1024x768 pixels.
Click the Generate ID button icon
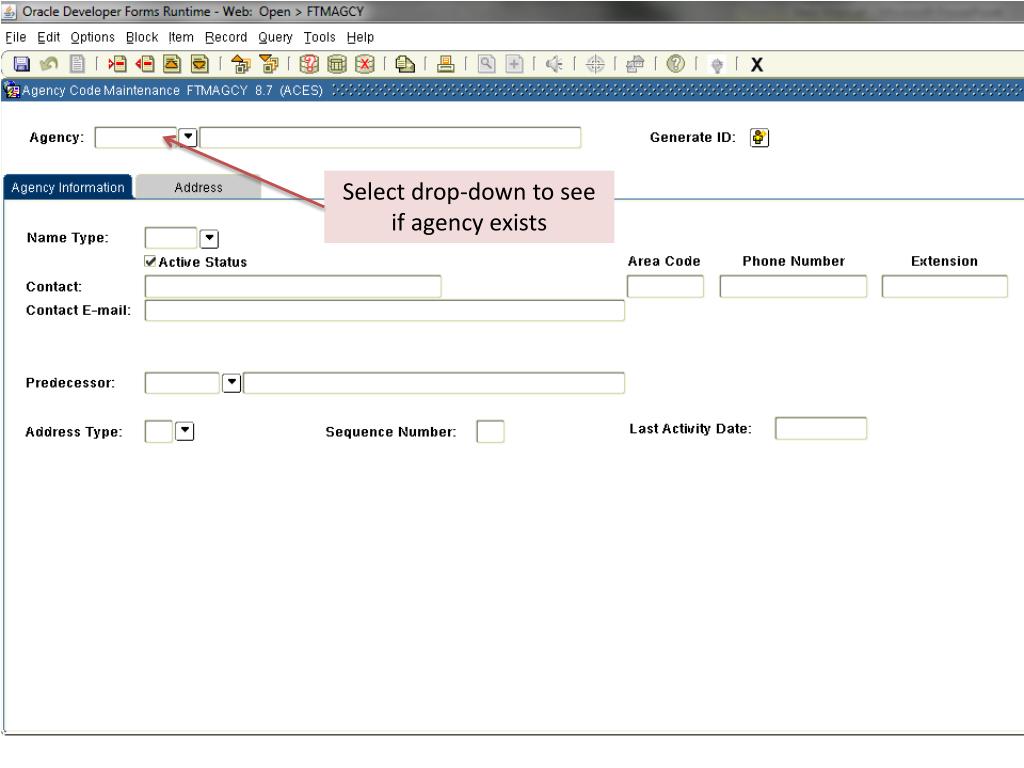(759, 137)
